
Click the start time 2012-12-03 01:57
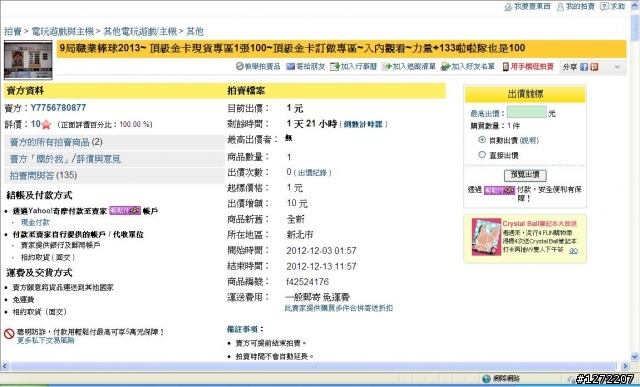coord(321,250)
